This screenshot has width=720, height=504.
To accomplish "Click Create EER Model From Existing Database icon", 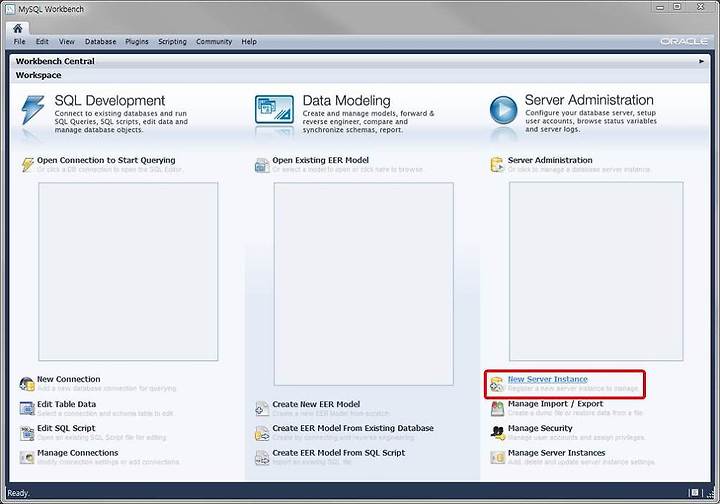I will (262, 432).
